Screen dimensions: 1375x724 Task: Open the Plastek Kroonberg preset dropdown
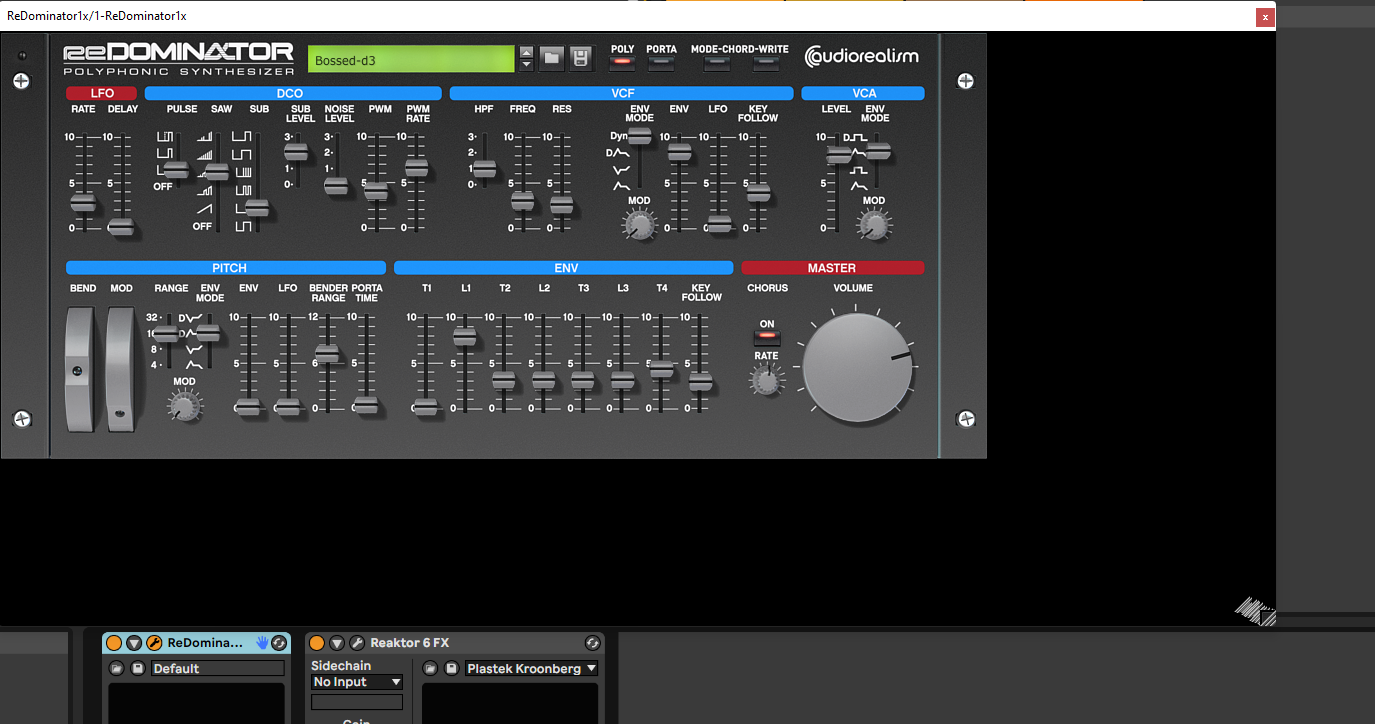531,668
